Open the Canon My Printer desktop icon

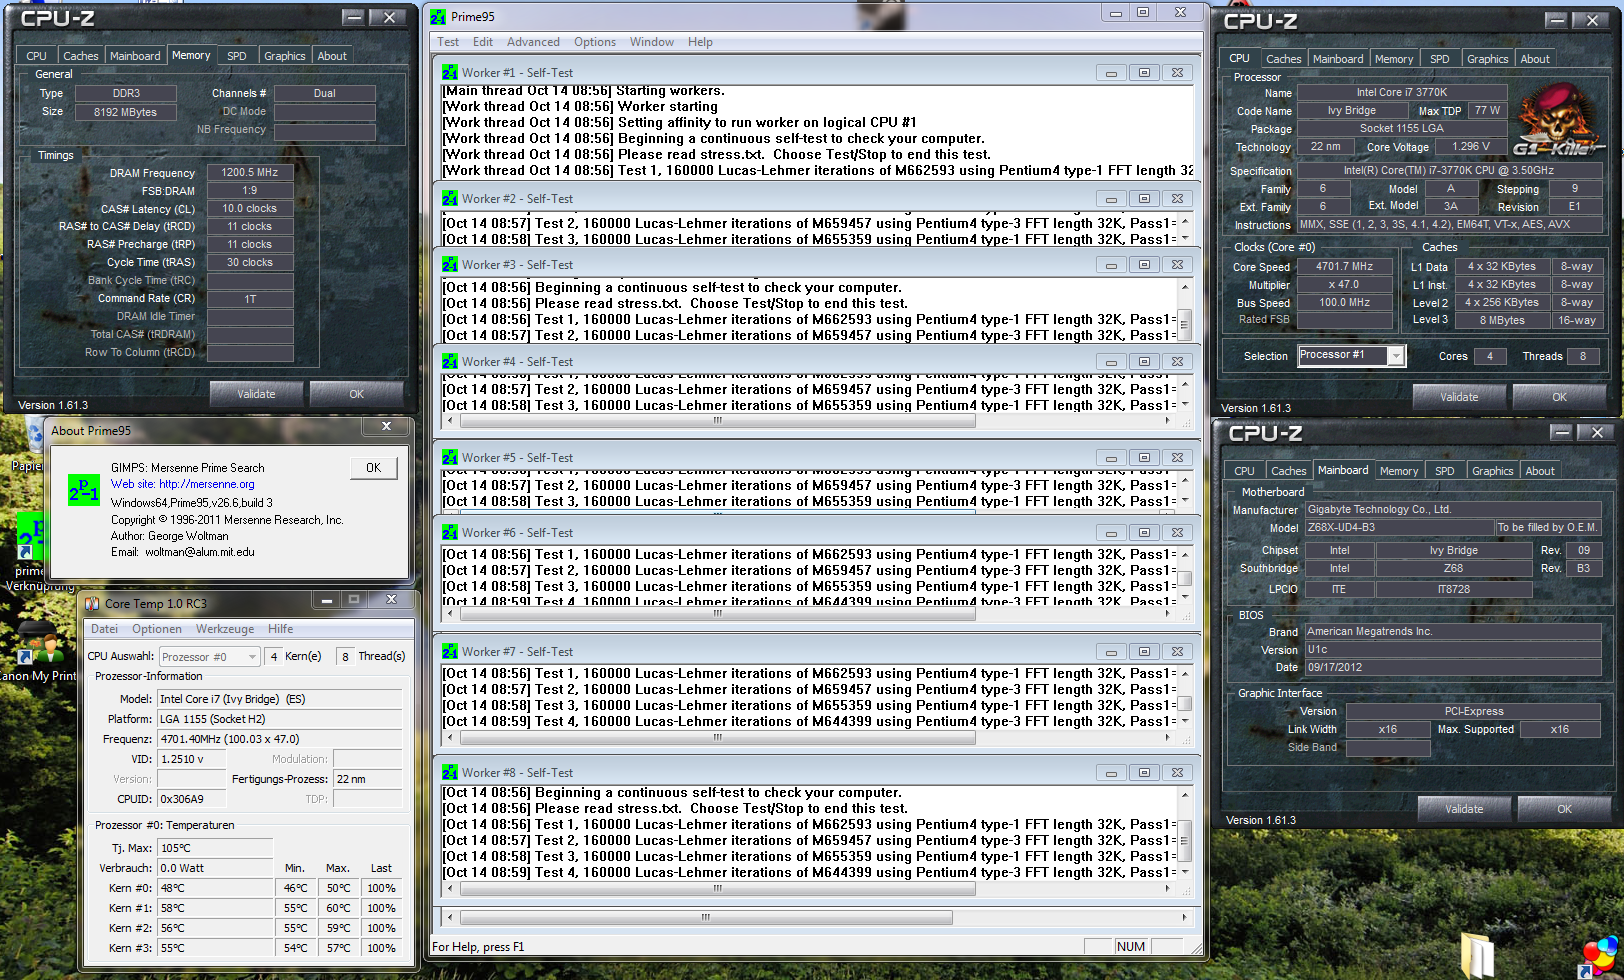coord(40,648)
